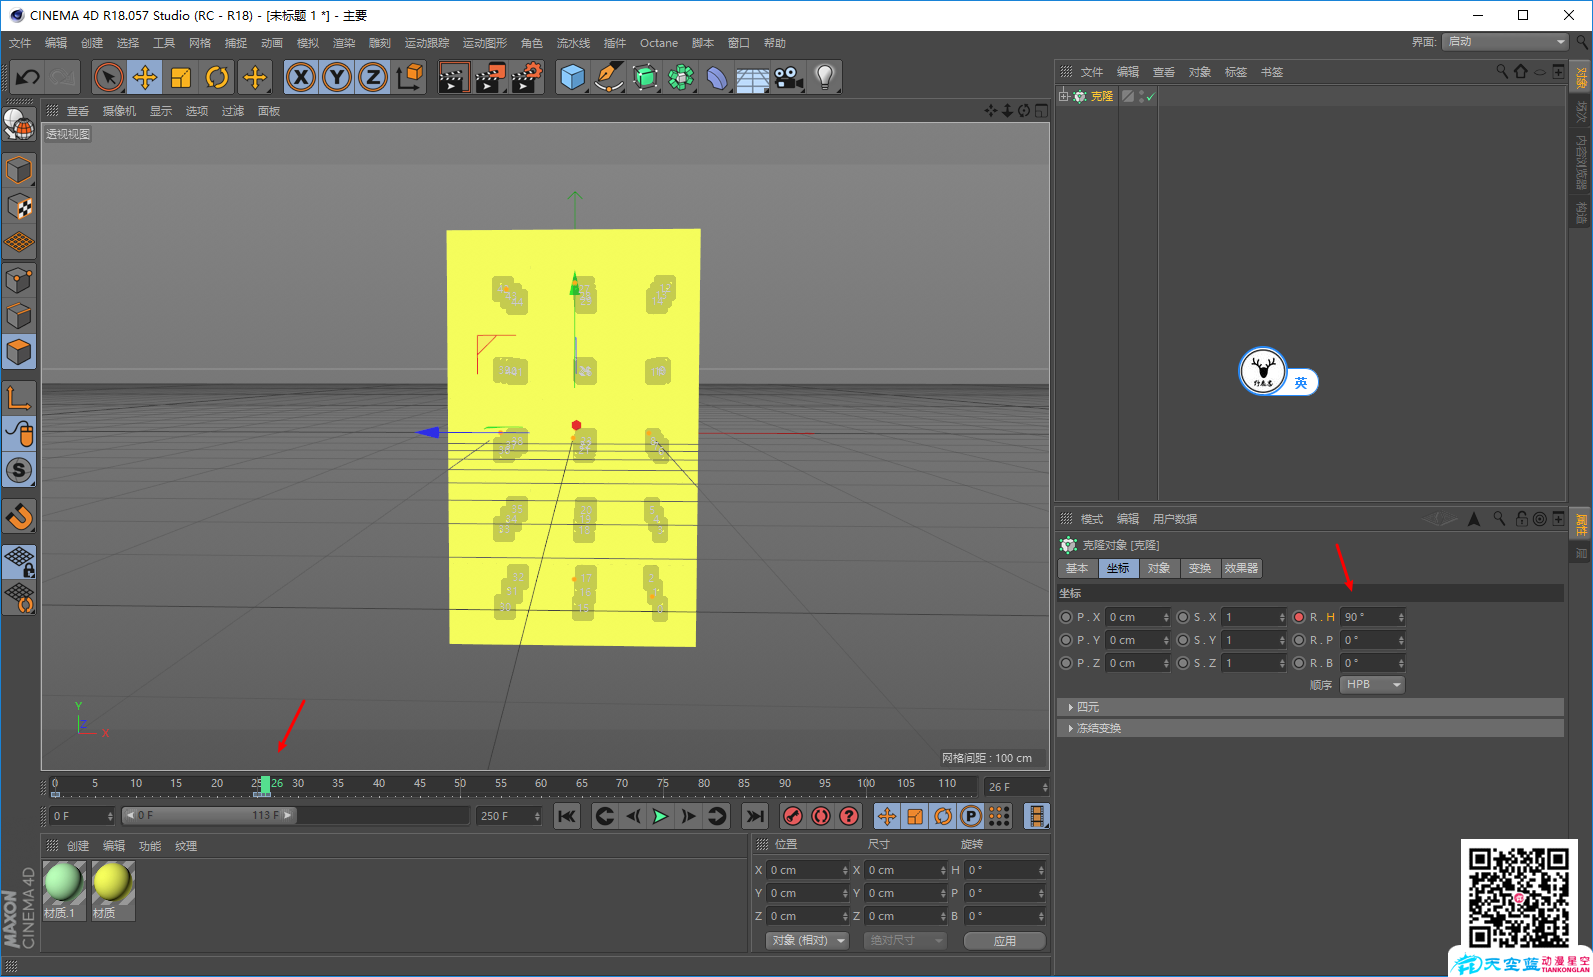Expand the 克隆 object tree node
This screenshot has height=977, width=1593.
pos(1064,96)
